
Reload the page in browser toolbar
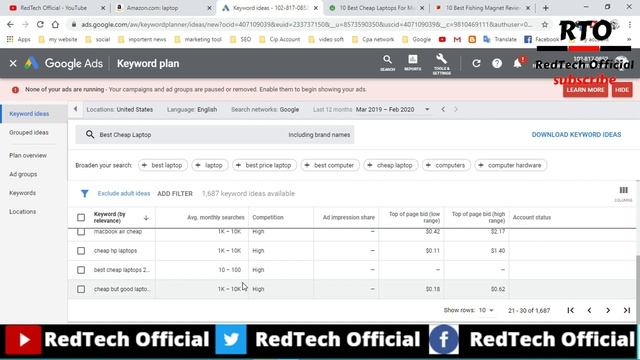40,24
